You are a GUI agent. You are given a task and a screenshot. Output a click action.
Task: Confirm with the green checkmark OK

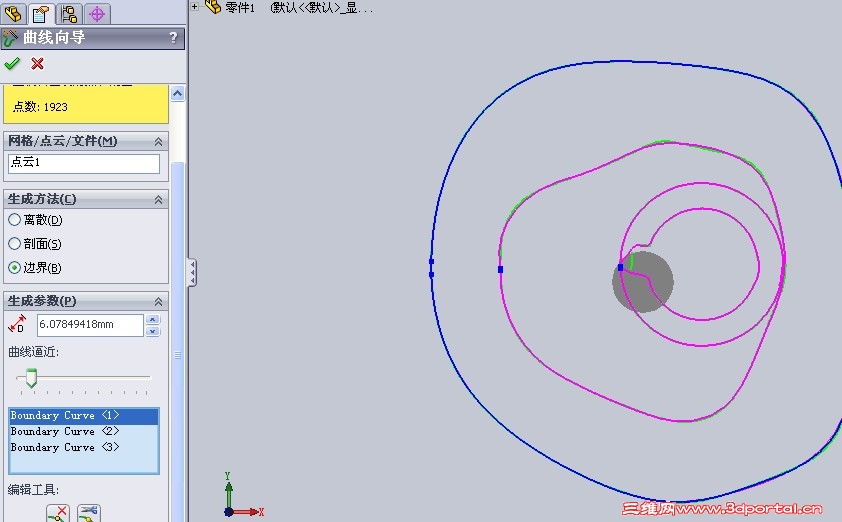click(x=12, y=64)
